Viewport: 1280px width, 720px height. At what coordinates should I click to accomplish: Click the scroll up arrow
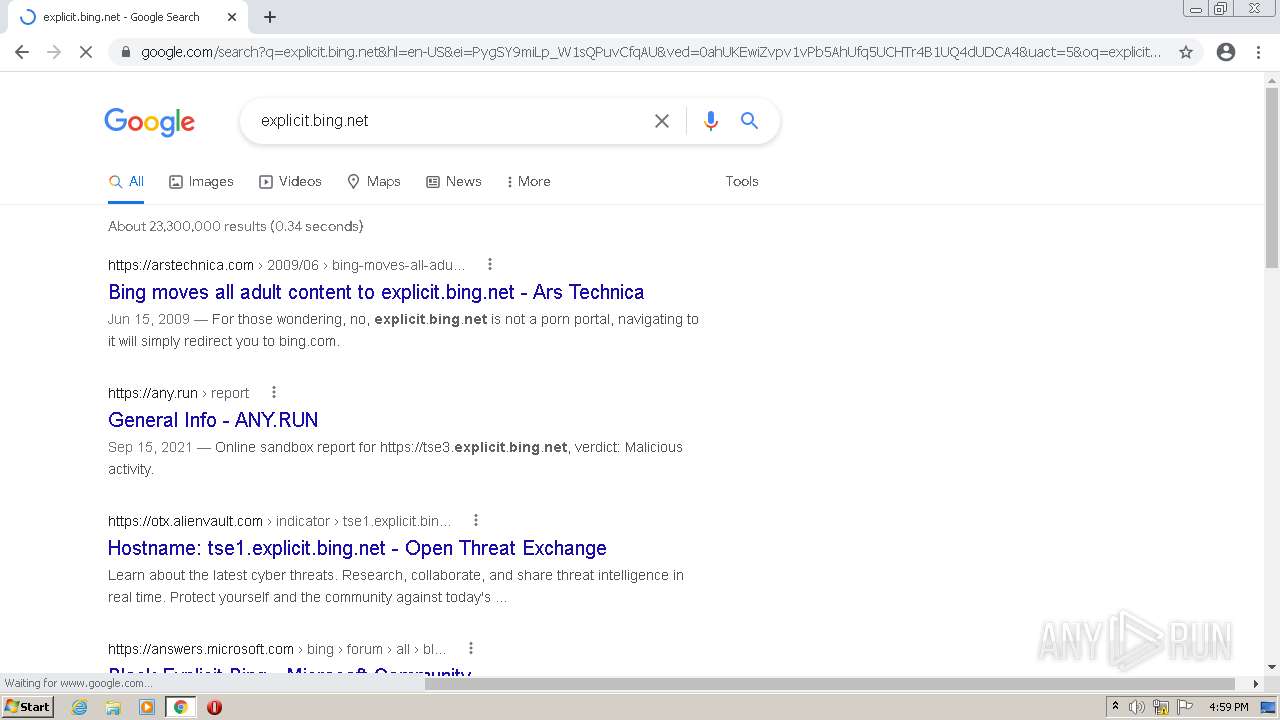[x=1272, y=79]
